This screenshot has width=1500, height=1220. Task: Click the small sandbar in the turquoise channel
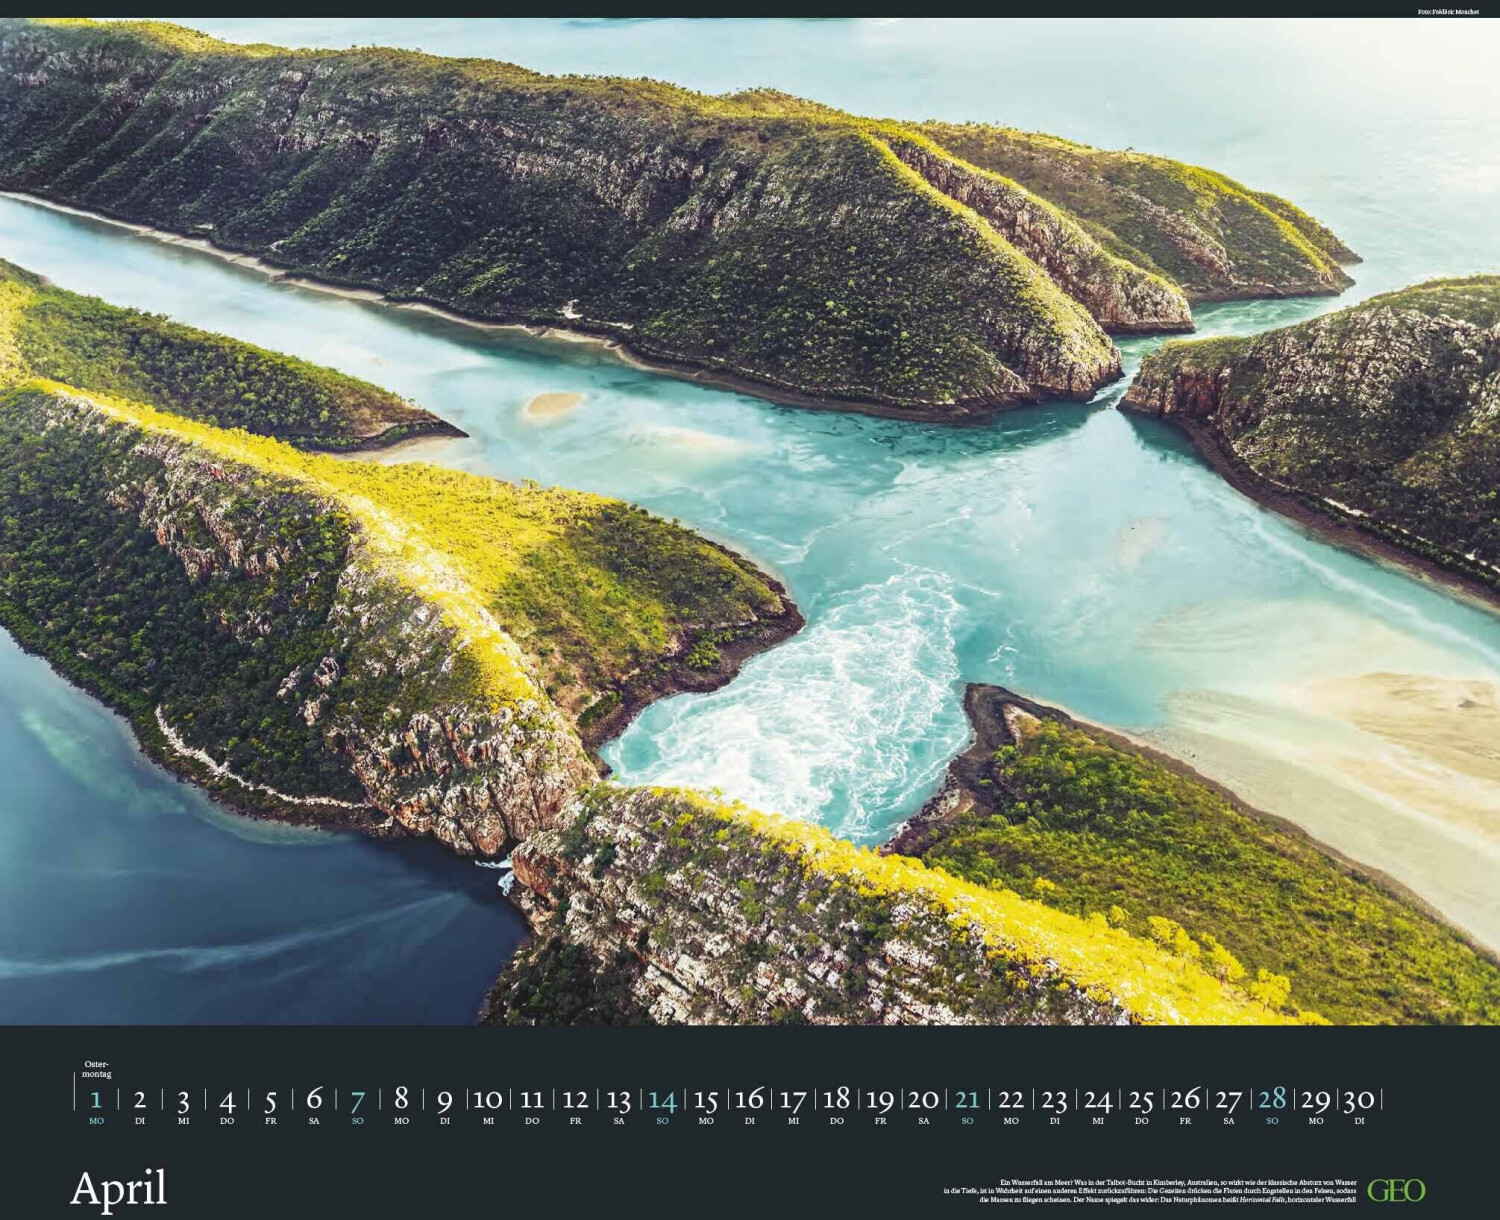pyautogui.click(x=553, y=403)
